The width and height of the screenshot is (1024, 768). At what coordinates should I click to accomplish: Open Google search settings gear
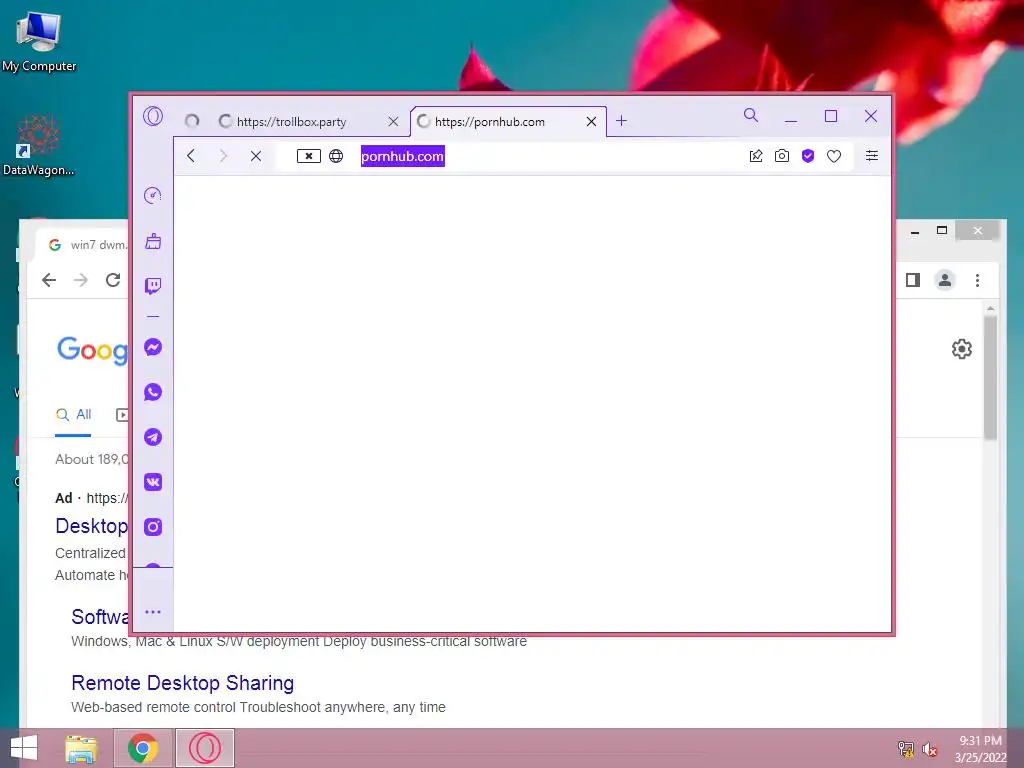click(x=961, y=349)
